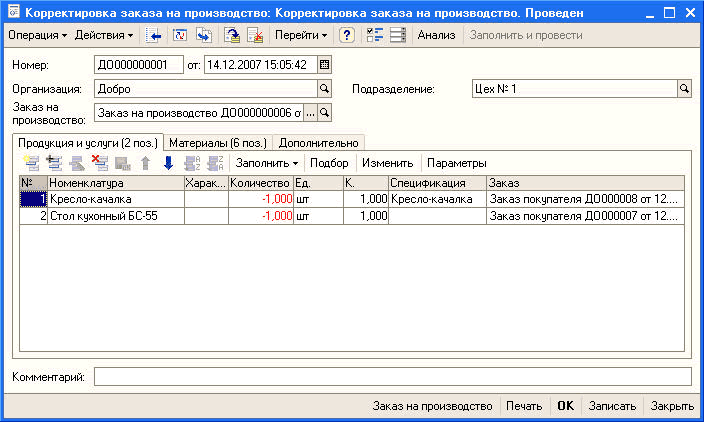Switch to Продукция и услуги tab
Image resolution: width=704 pixels, height=422 pixels.
pyautogui.click(x=88, y=143)
